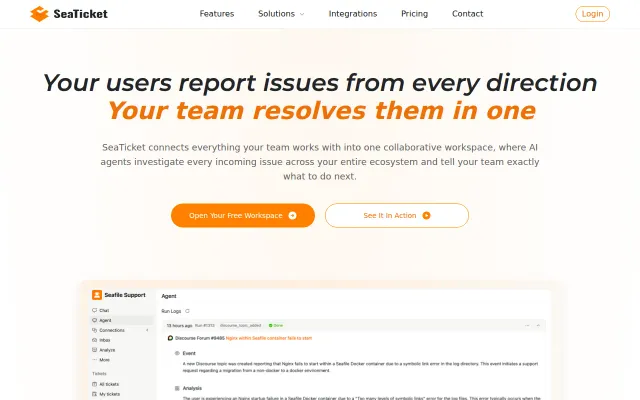Click the SeaTicket brand name
This screenshot has width=640, height=400.
(x=80, y=14)
